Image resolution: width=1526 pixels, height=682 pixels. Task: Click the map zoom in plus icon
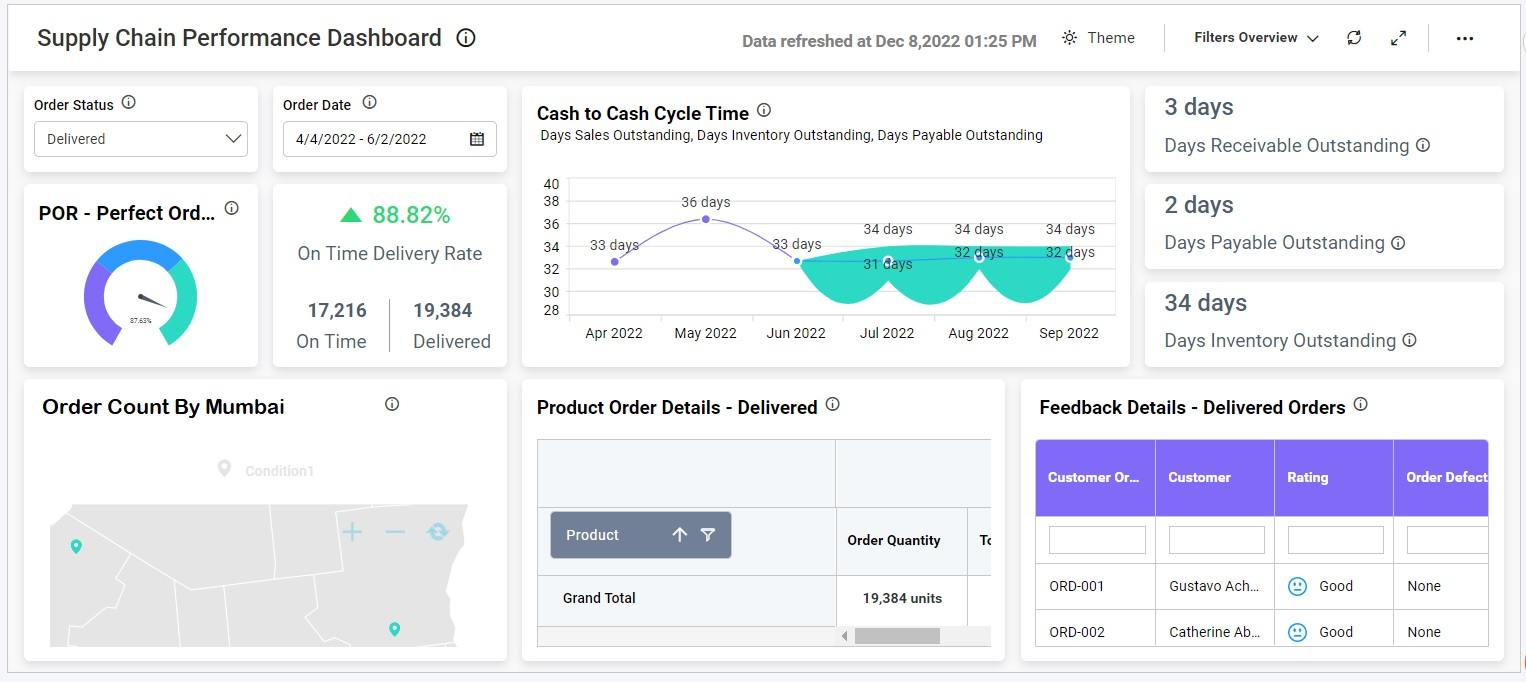352,532
